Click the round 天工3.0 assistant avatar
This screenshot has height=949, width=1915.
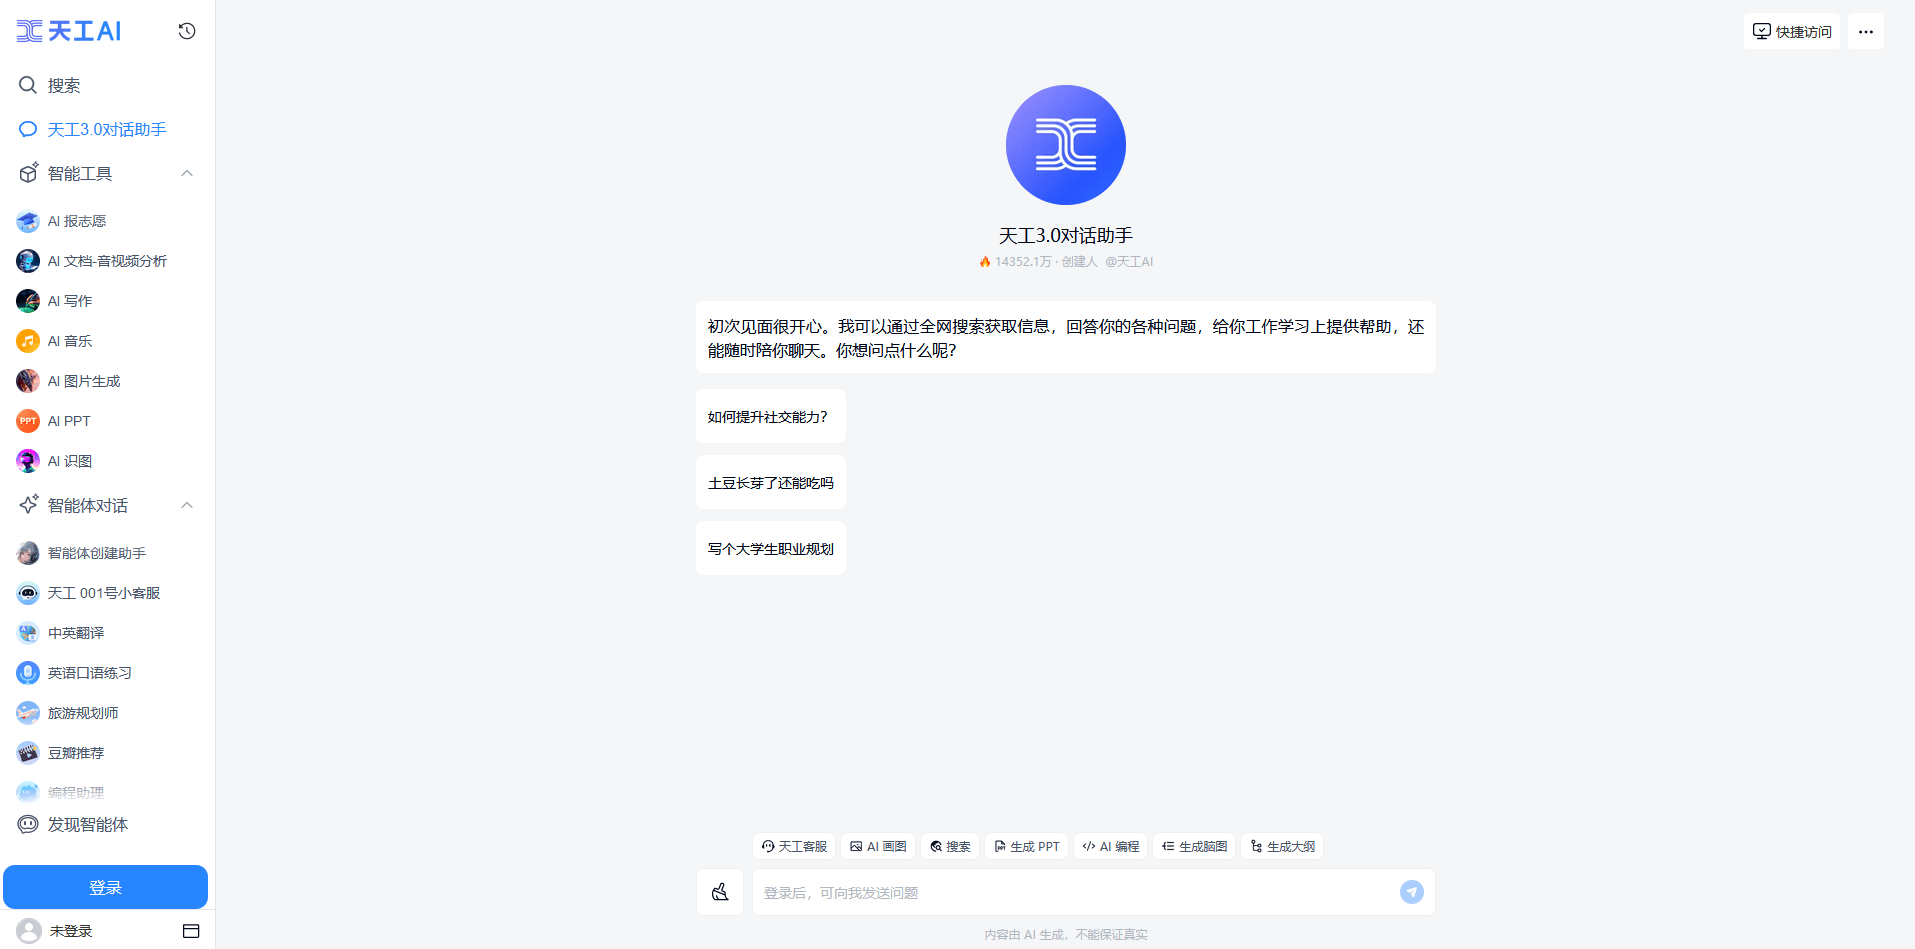1066,145
